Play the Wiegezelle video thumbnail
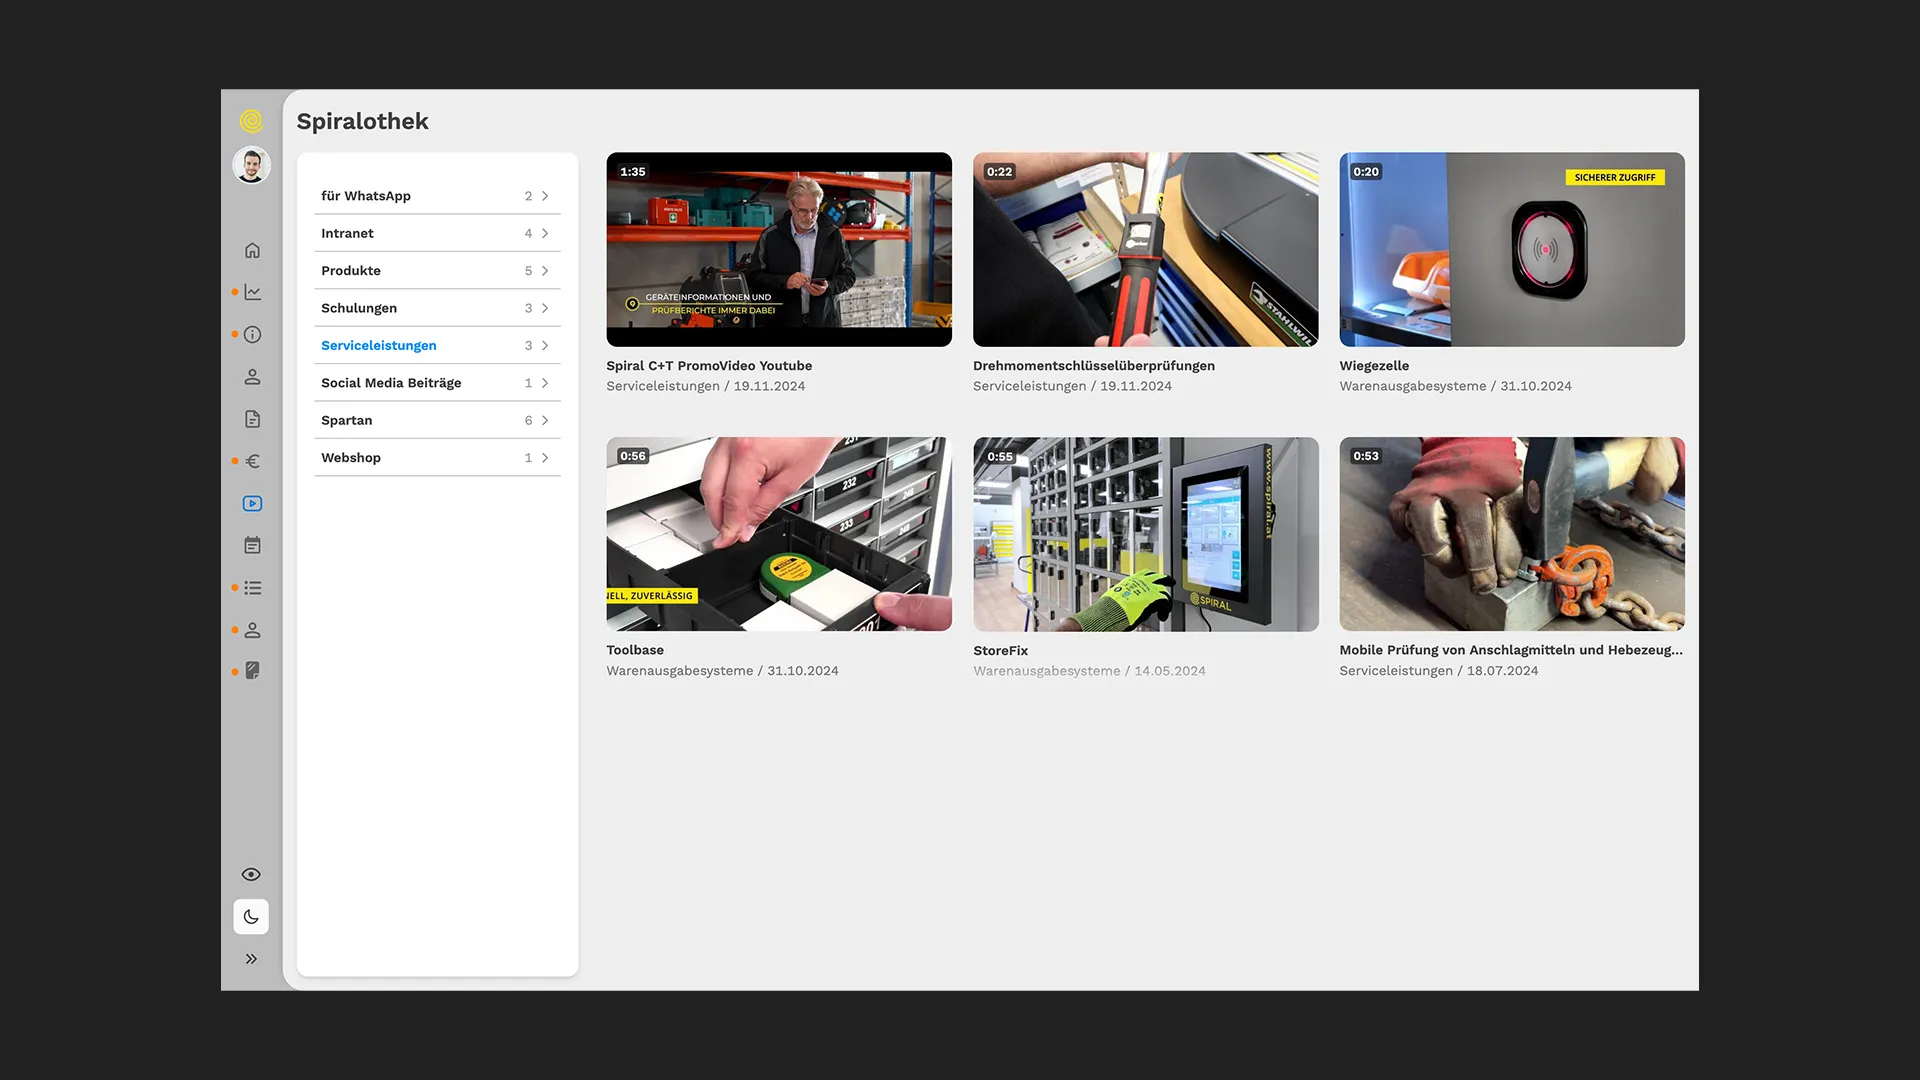1920x1080 pixels. tap(1512, 250)
